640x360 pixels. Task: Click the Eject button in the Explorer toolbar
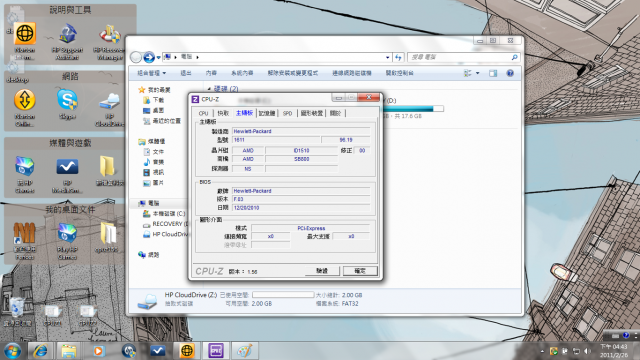pyautogui.click(x=186, y=73)
